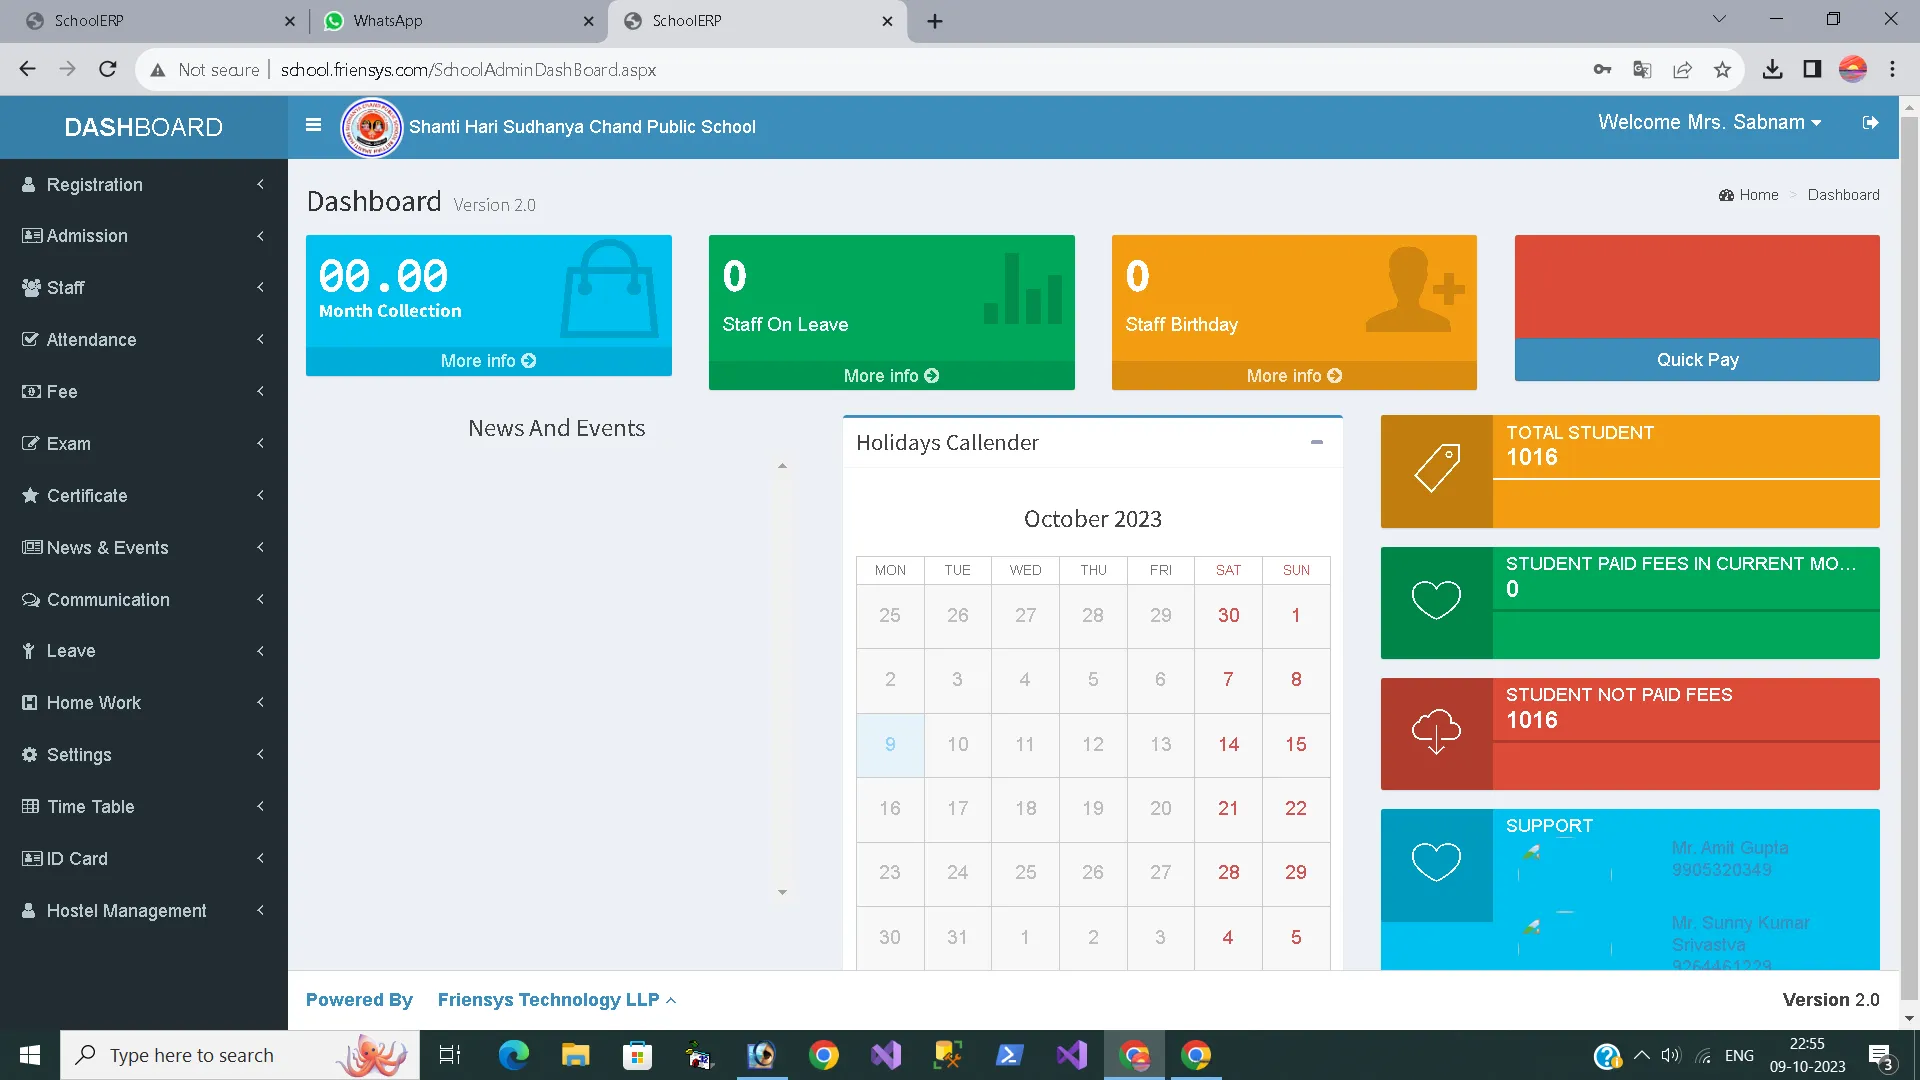The width and height of the screenshot is (1920, 1080).
Task: Open Microsoft Edge from the taskbar
Action: [x=513, y=1055]
